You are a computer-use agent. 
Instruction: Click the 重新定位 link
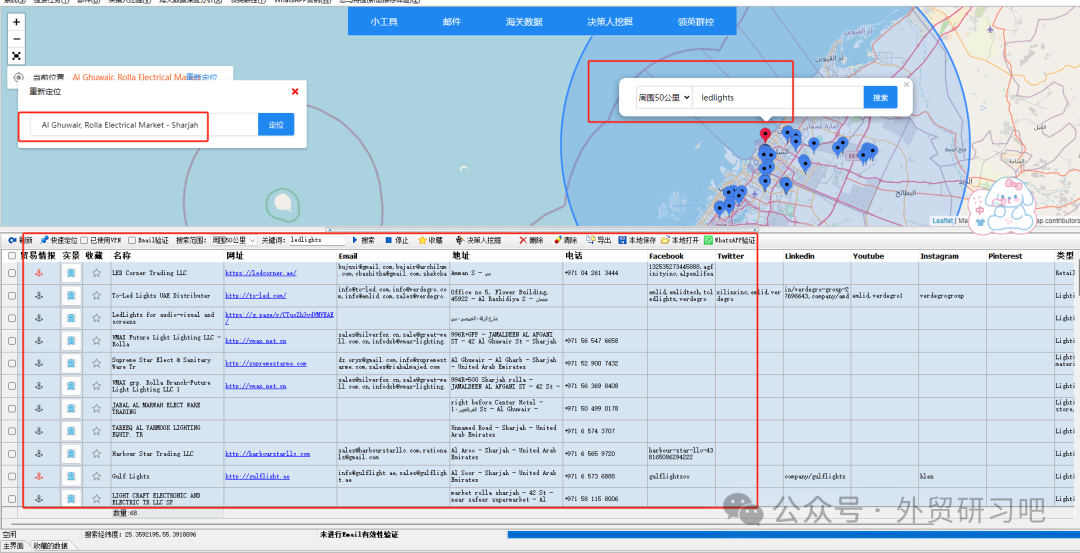pyautogui.click(x=201, y=78)
